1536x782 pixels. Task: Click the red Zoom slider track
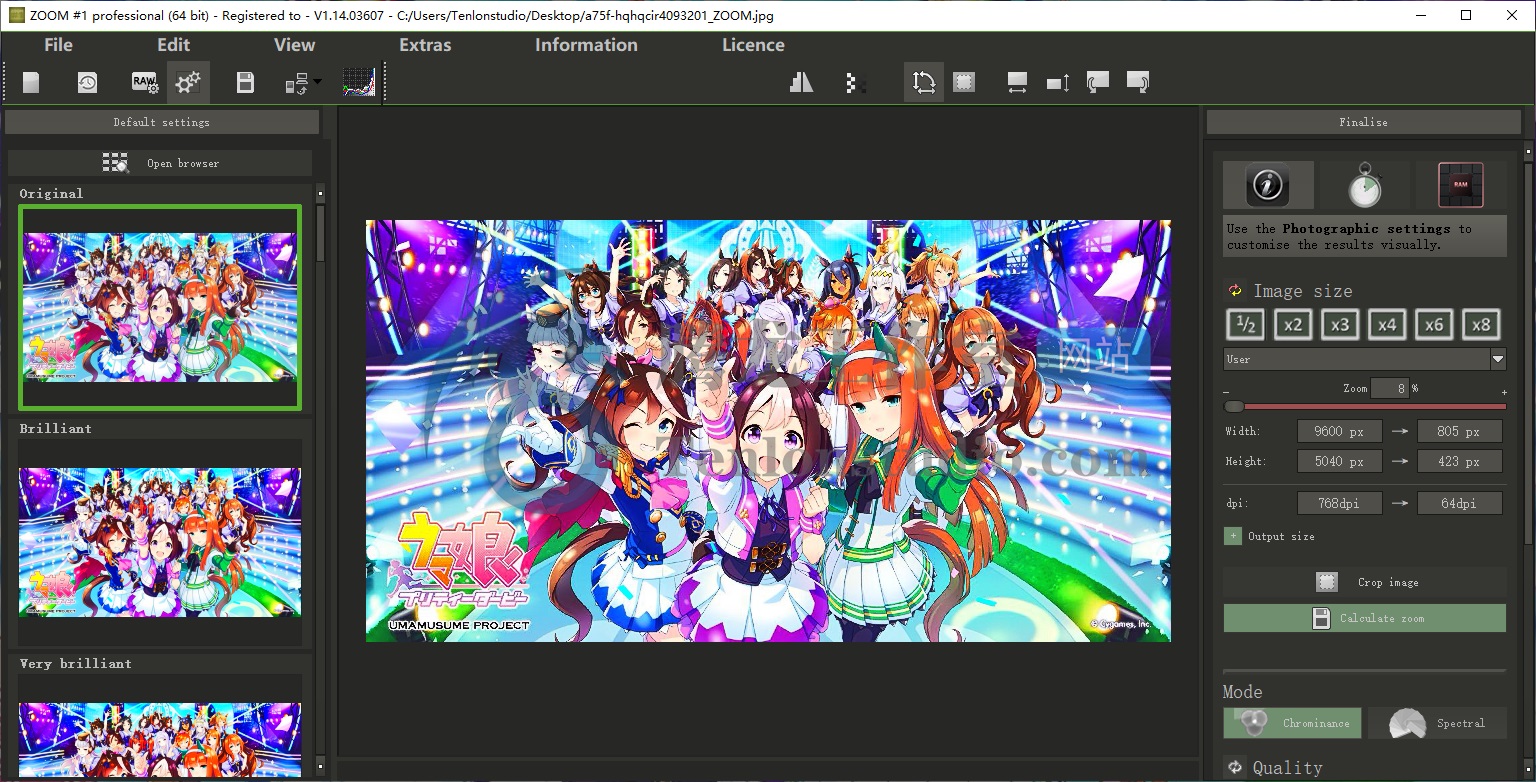[1365, 407]
